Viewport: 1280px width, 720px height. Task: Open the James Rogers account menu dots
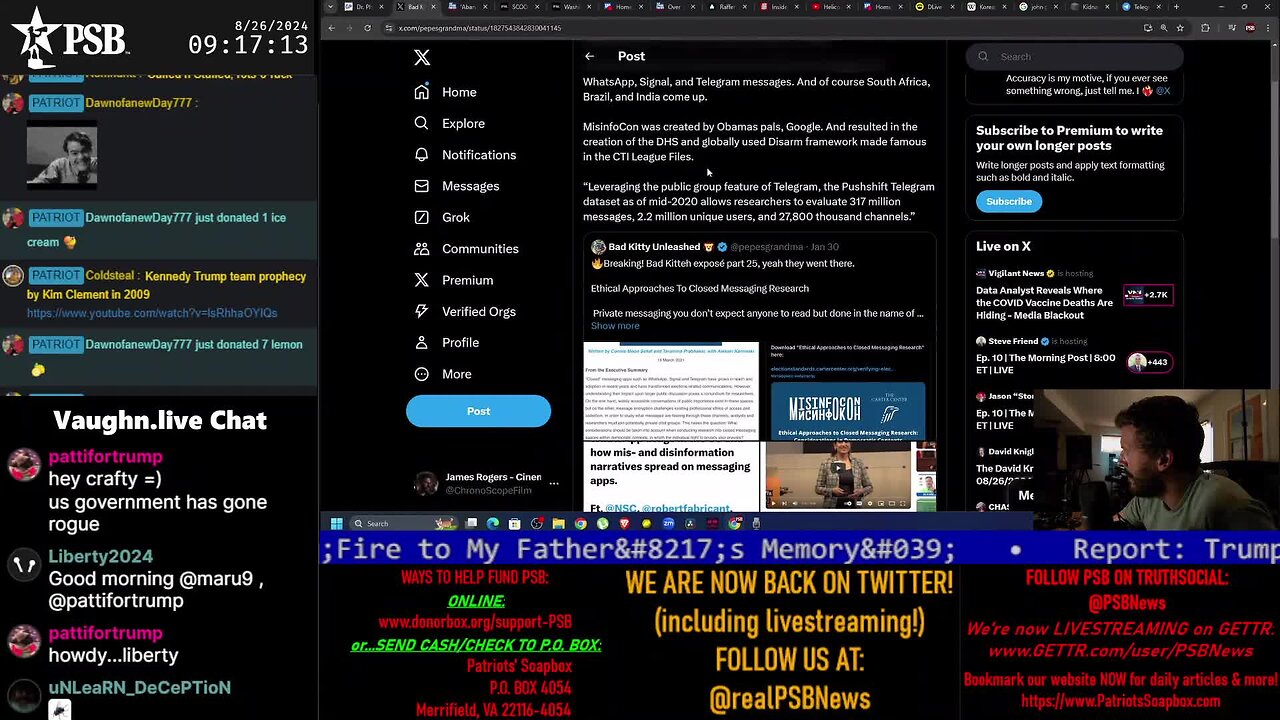point(554,484)
